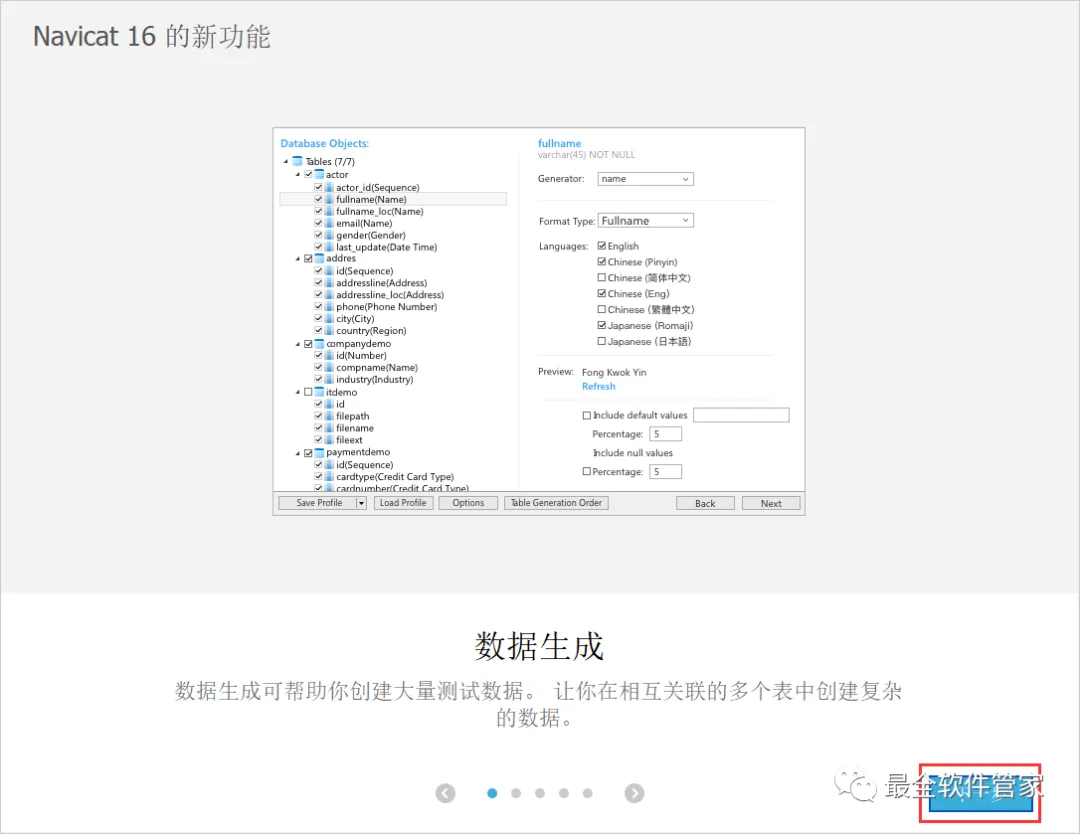Select the first pagination dot
Viewport: 1080px width, 834px height.
coord(492,793)
